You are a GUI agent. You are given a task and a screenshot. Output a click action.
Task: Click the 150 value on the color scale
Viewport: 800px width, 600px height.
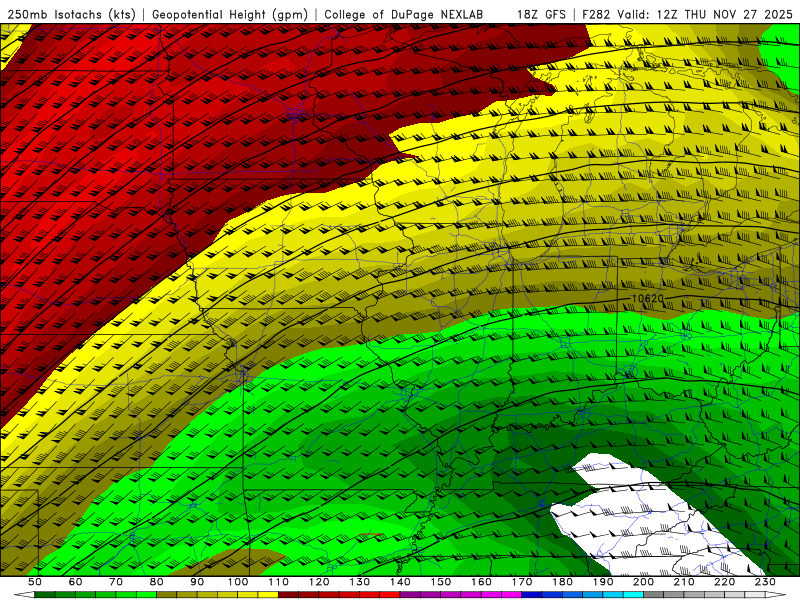(441, 582)
